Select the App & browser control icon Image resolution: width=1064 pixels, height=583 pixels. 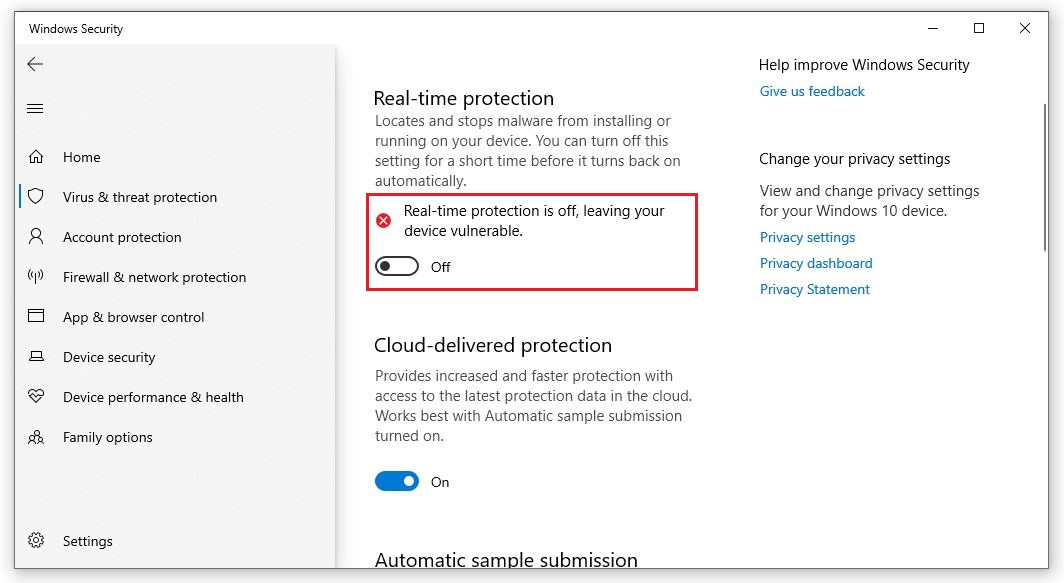[36, 317]
